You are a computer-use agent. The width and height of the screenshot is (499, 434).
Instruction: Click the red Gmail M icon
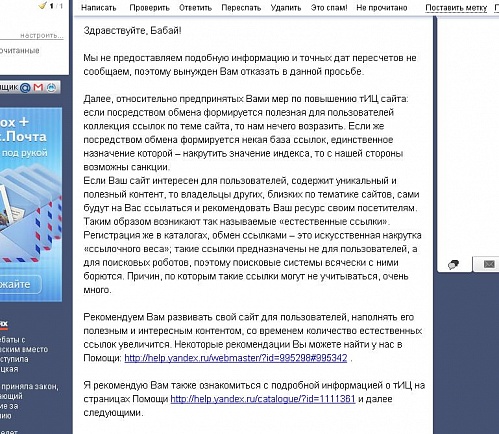(38, 87)
